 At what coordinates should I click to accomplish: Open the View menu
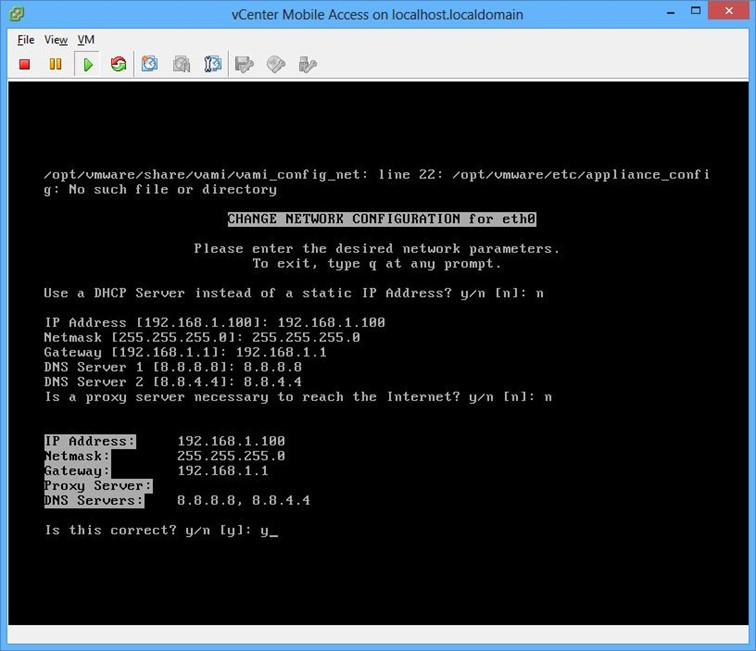56,40
